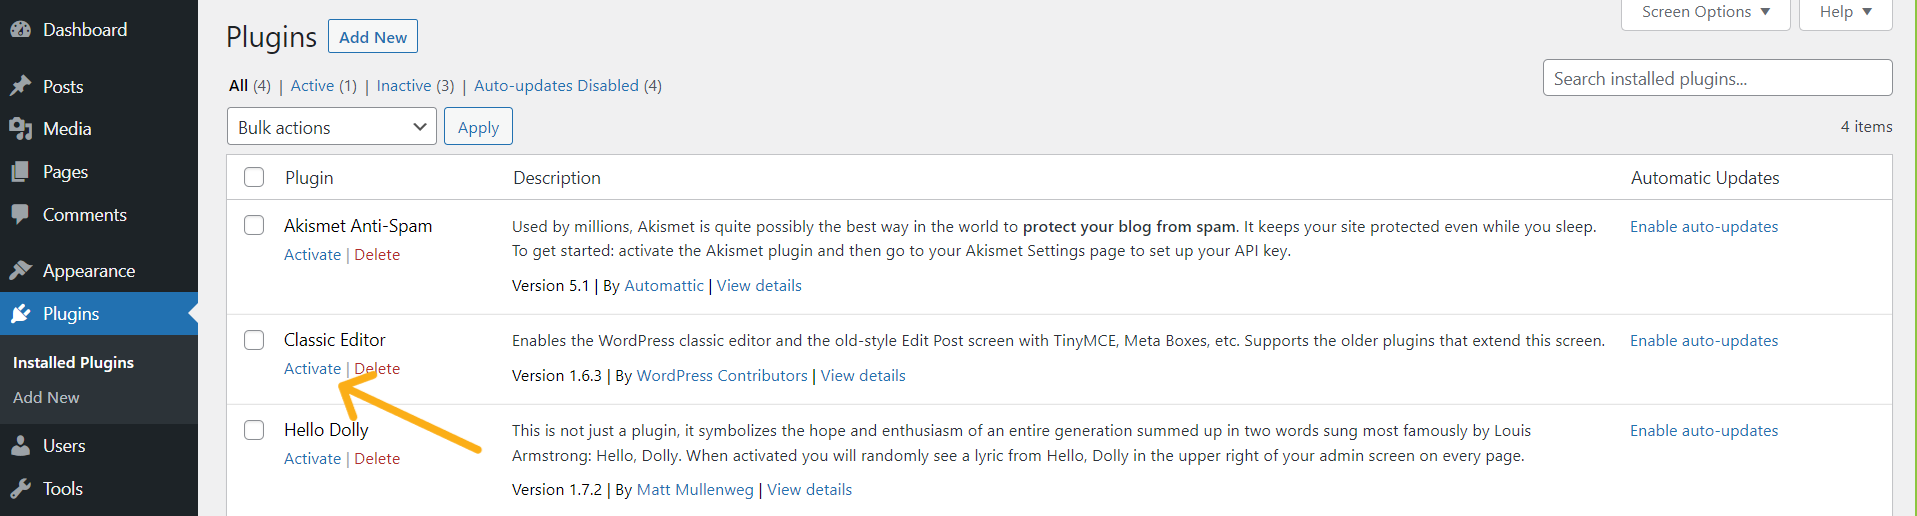1917x516 pixels.
Task: Activate the Akismet Anti-Spam plugin
Action: pos(312,255)
